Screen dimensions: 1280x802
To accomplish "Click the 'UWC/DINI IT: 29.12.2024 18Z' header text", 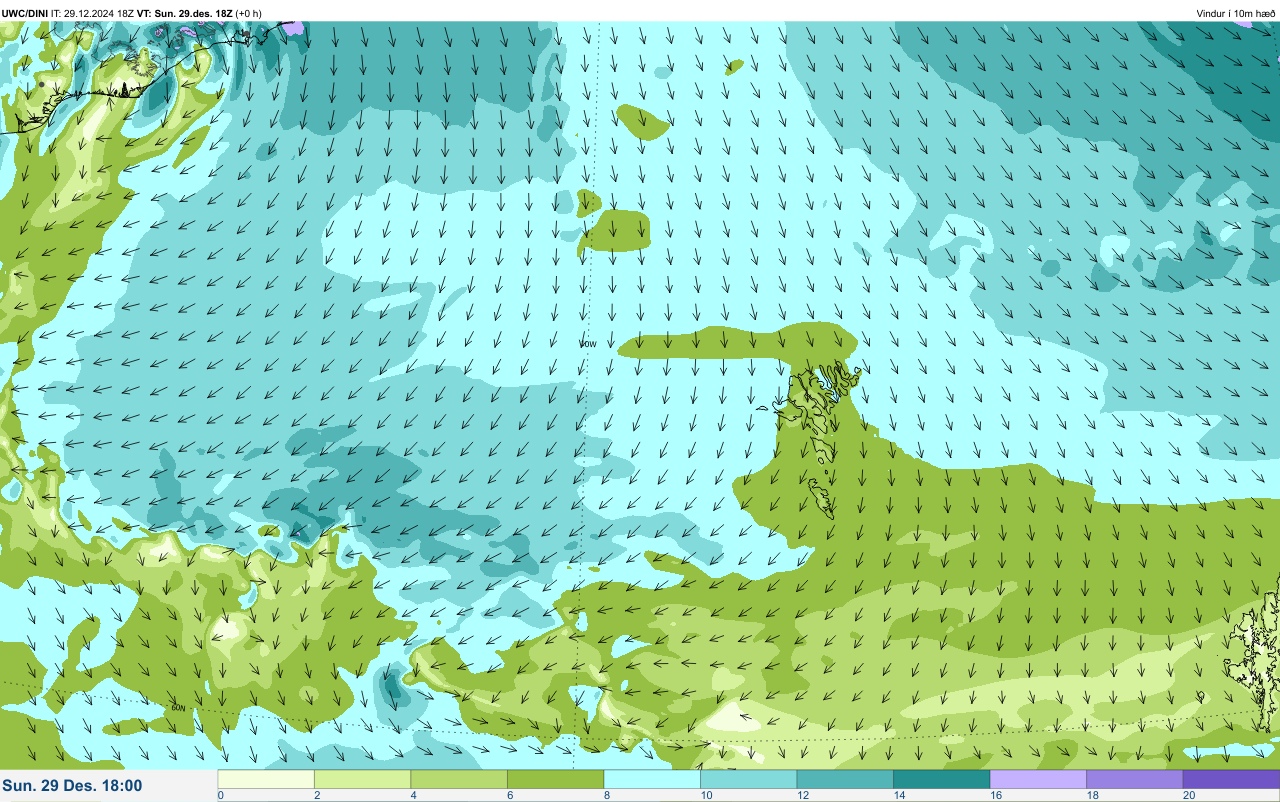I will (68, 13).
